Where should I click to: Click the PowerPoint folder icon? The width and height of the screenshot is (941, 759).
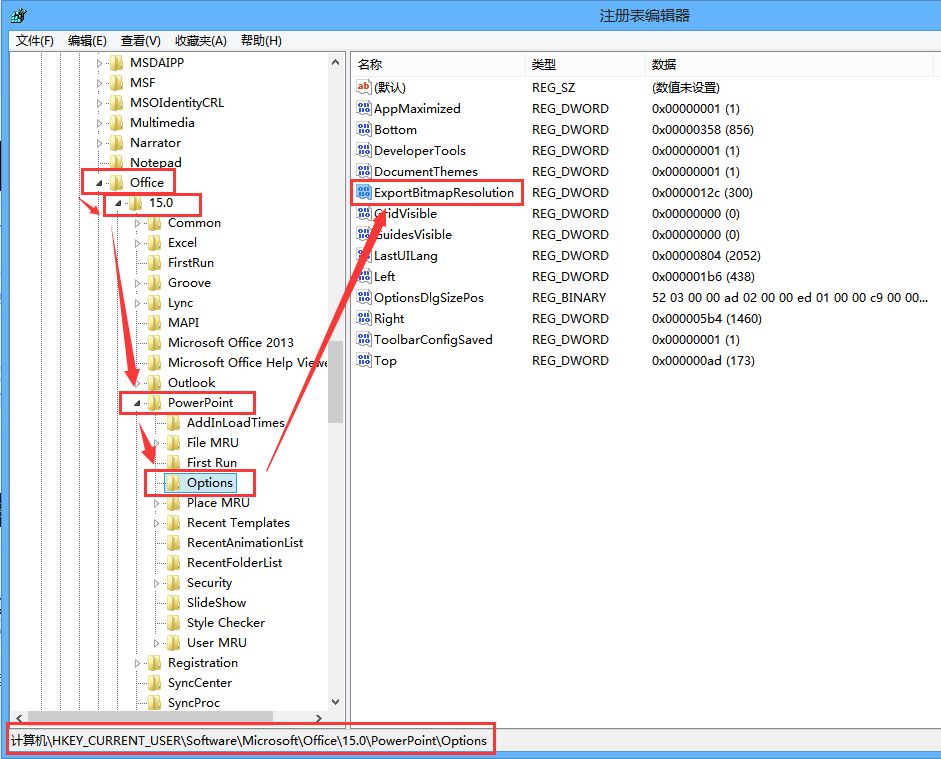click(155, 403)
